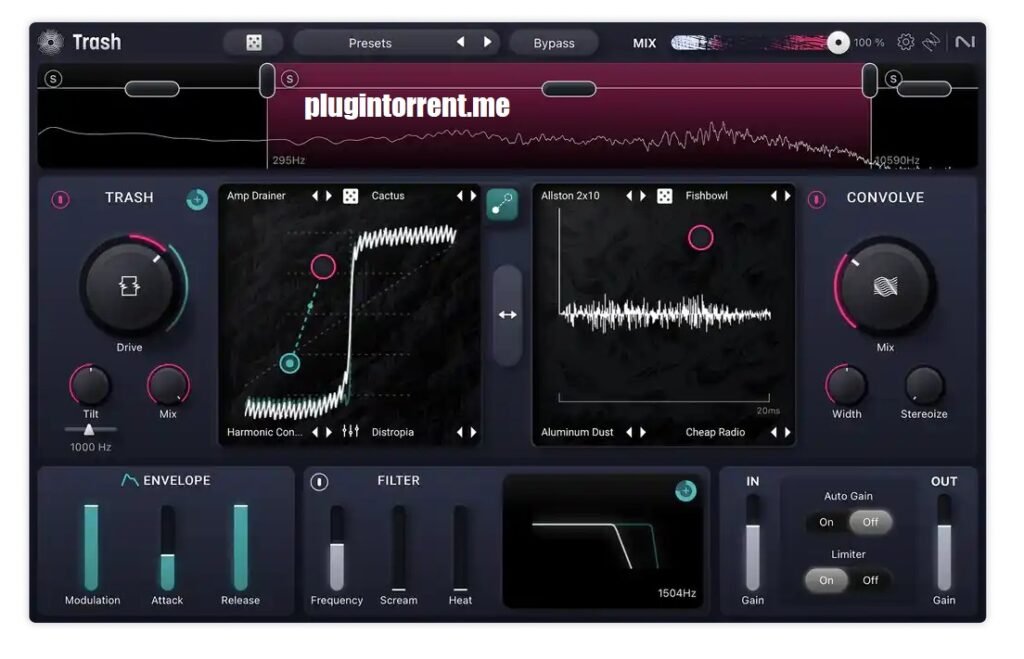Click the IN Gain slider
Viewport: 1024px width, 659px height.
752,542
